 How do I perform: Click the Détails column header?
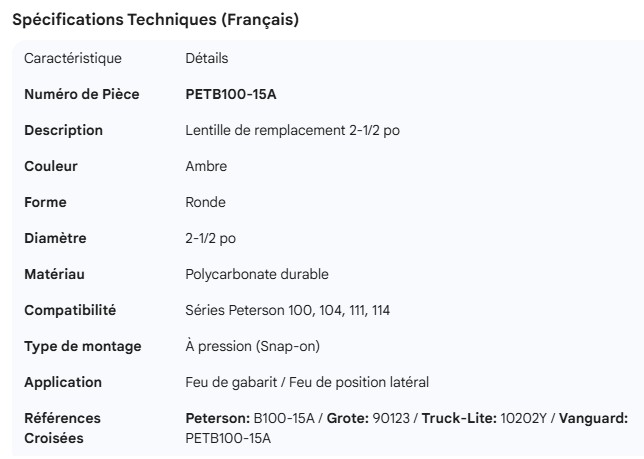coord(207,59)
